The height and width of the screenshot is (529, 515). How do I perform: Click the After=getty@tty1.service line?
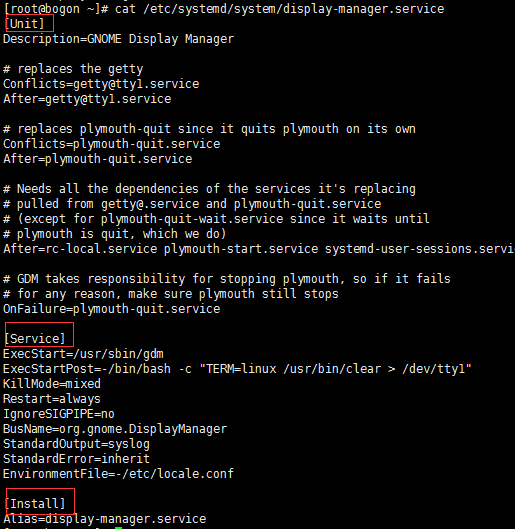click(87, 99)
